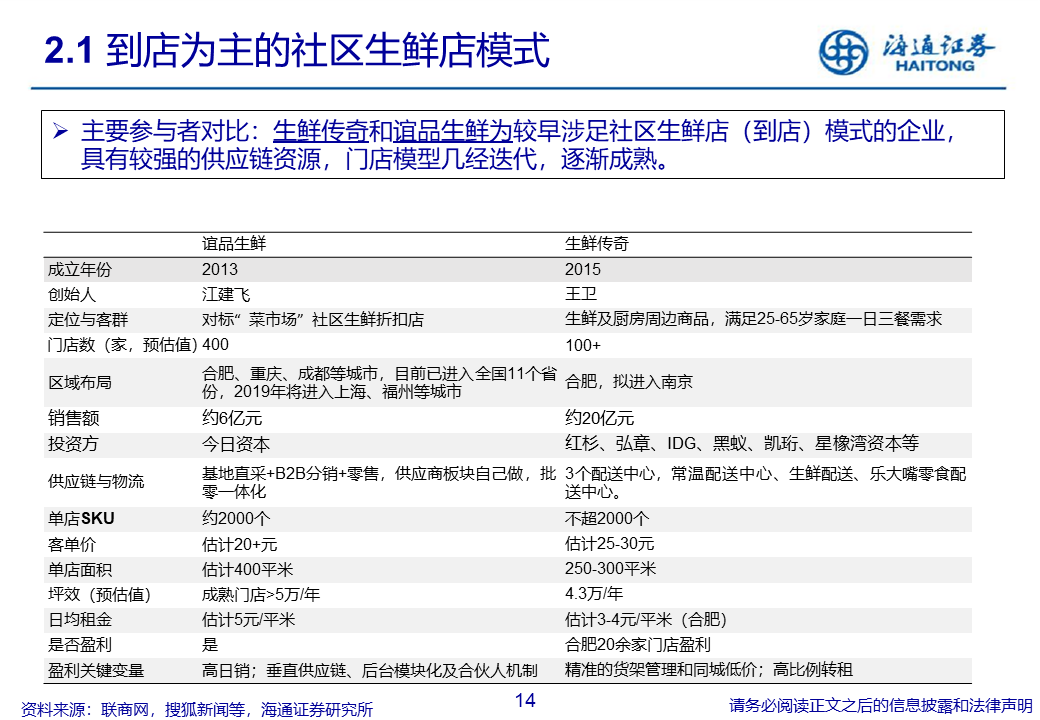
Task: Click the founding year '2015' cell
Action: click(x=582, y=269)
